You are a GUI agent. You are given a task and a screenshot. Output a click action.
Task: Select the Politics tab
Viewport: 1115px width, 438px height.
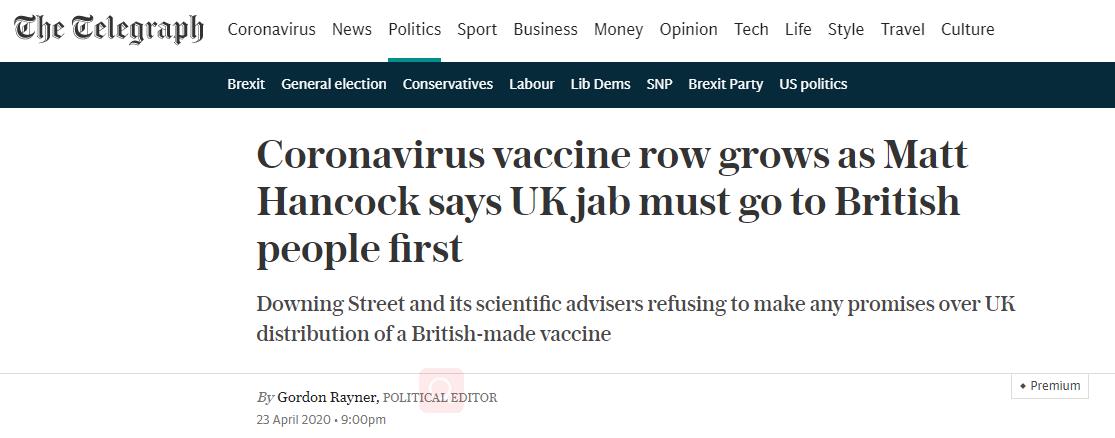pyautogui.click(x=414, y=29)
